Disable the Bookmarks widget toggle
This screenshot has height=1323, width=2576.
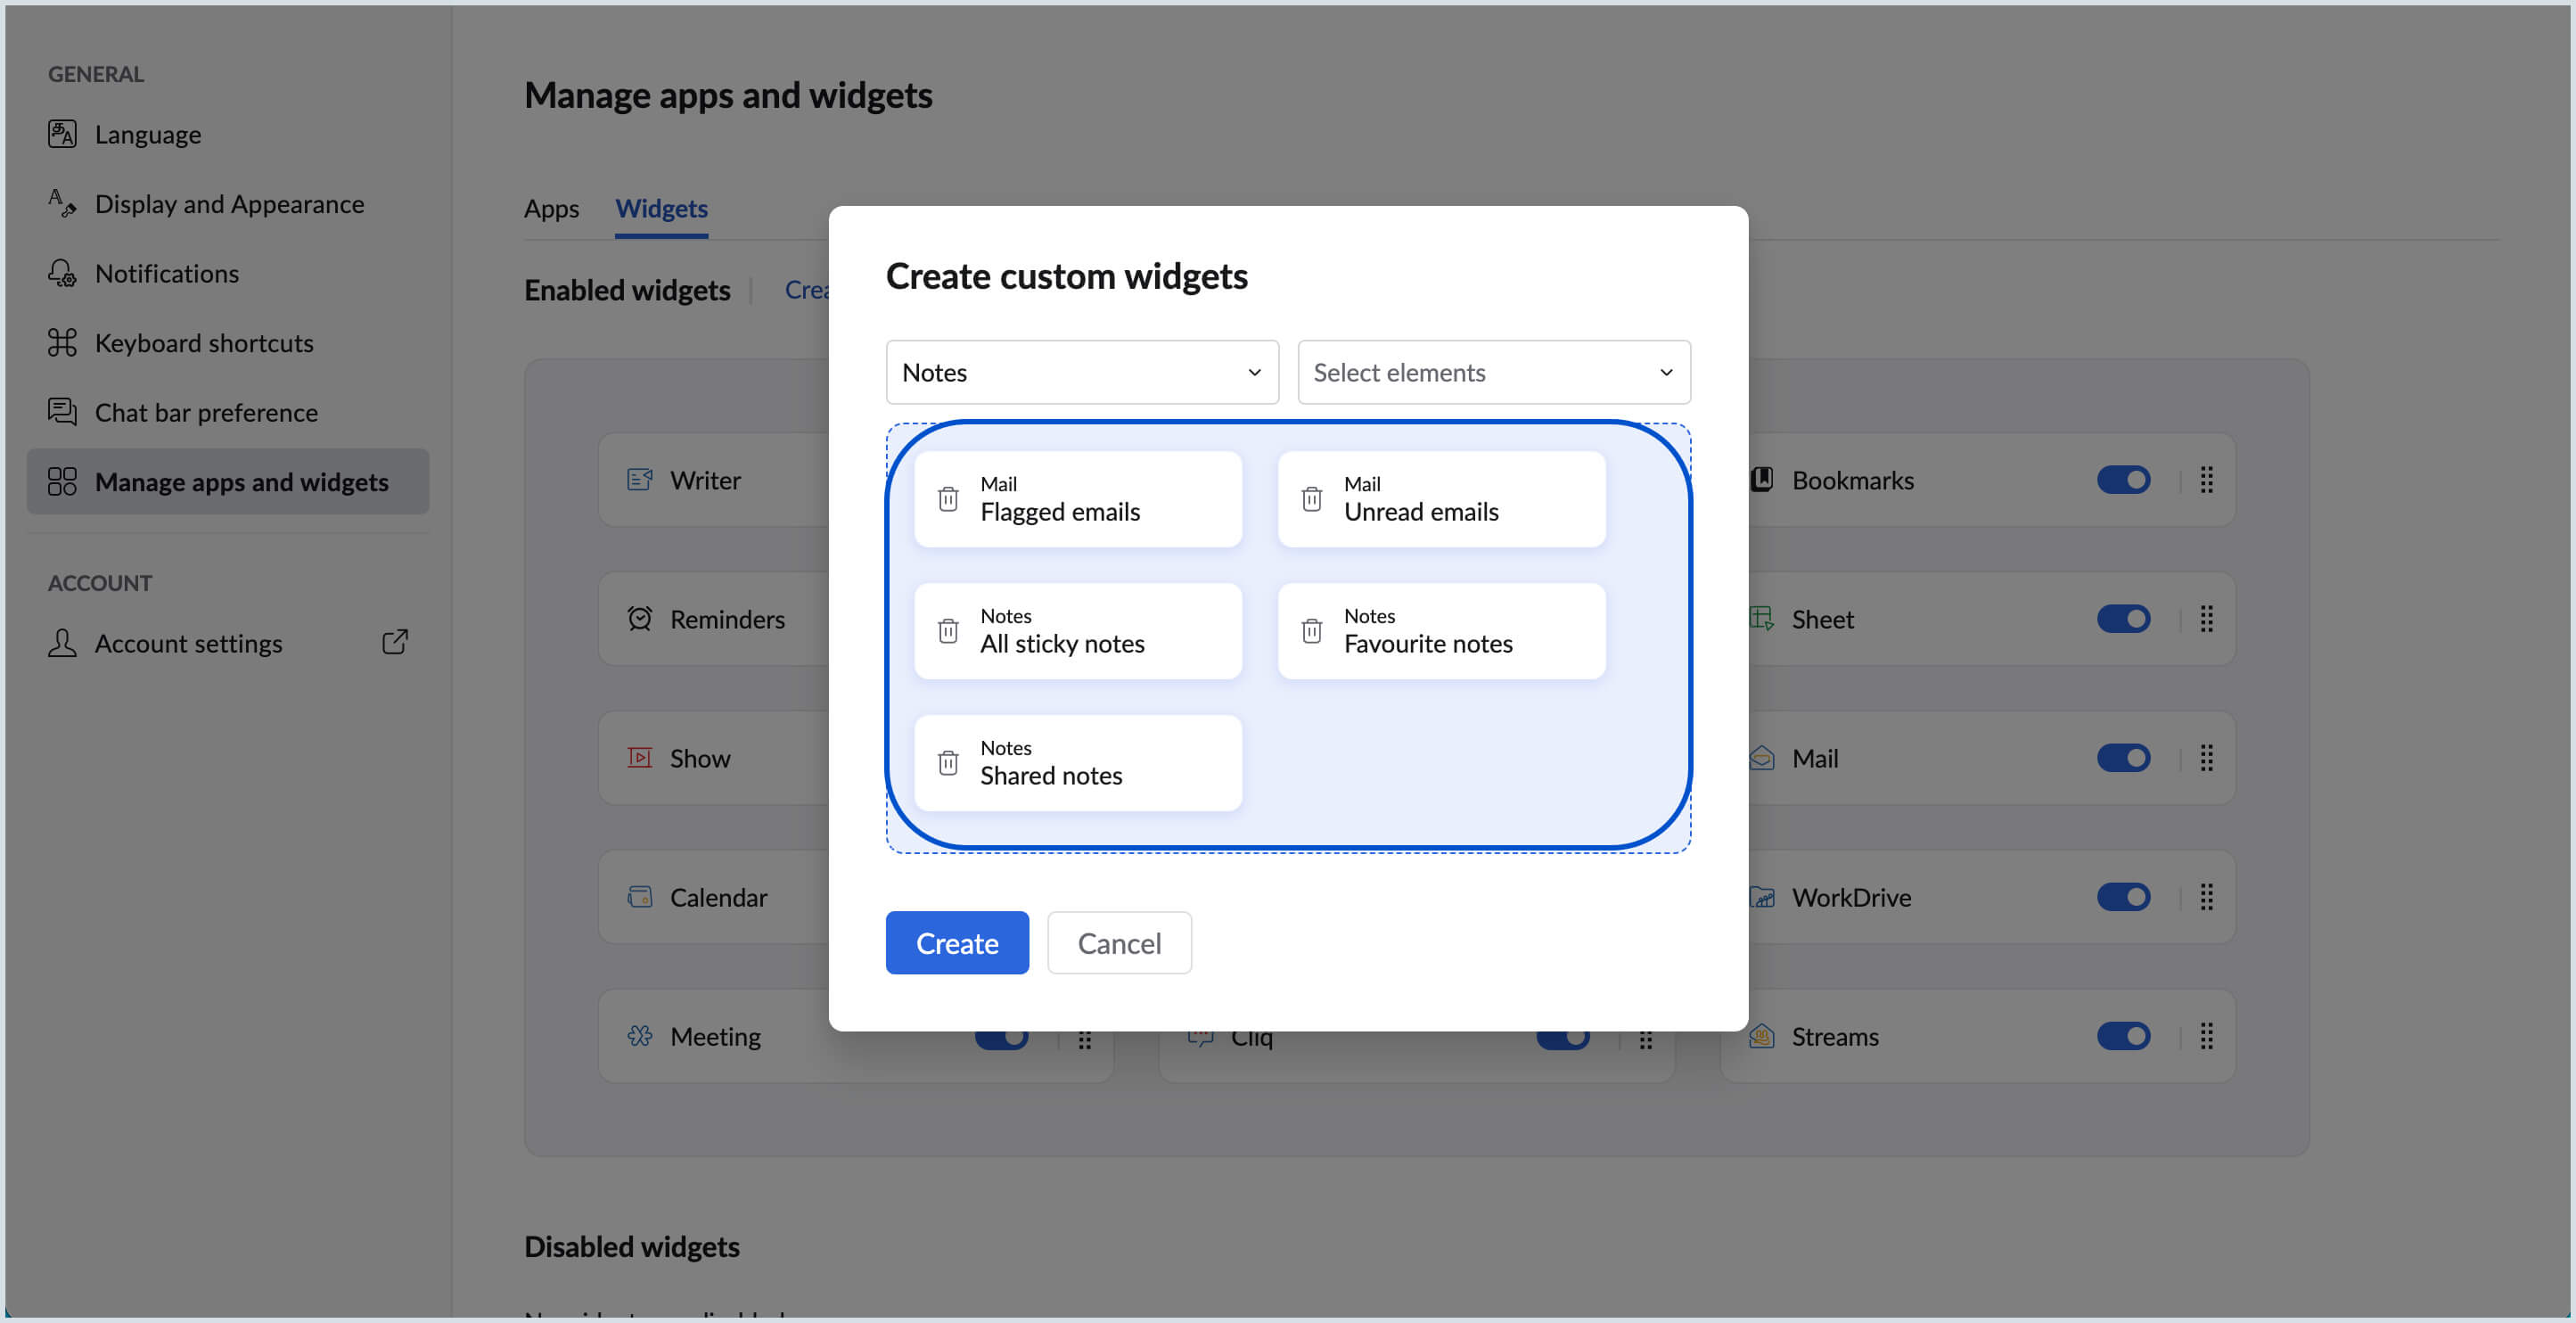pyautogui.click(x=2125, y=479)
